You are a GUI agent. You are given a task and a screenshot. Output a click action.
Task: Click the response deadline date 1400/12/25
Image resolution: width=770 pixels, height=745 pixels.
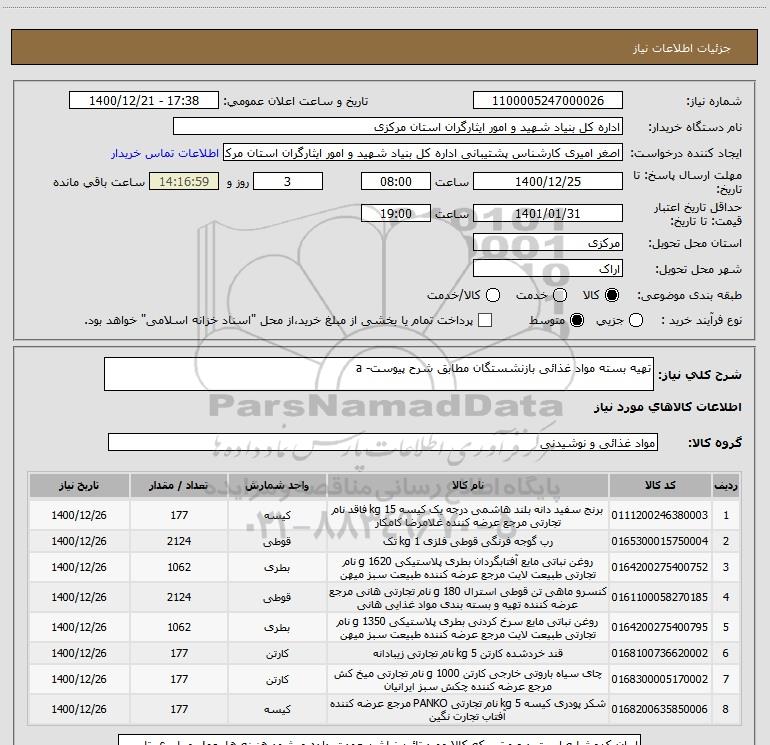click(548, 181)
